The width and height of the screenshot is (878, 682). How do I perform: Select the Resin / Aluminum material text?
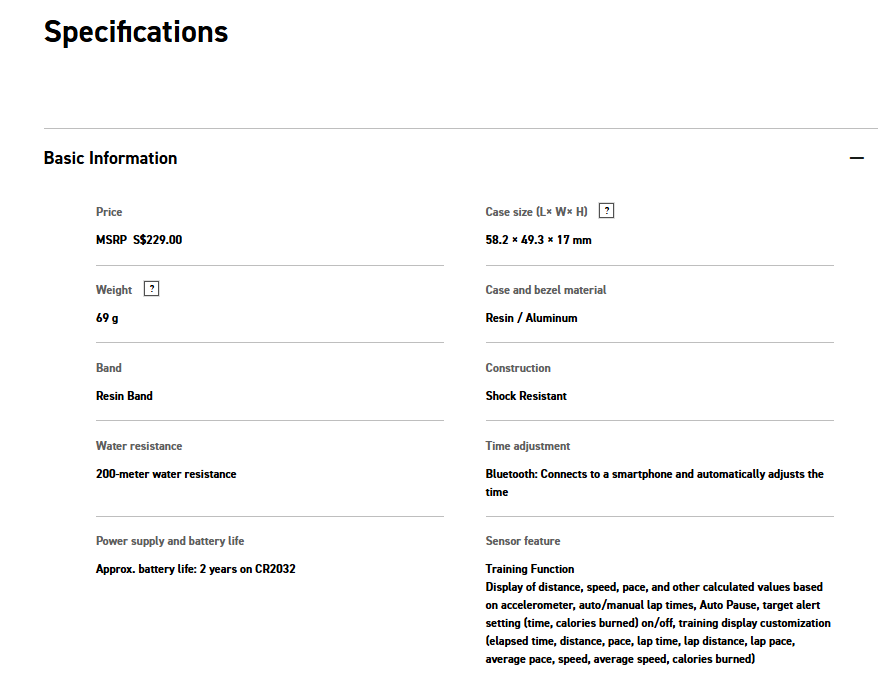[x=531, y=318]
